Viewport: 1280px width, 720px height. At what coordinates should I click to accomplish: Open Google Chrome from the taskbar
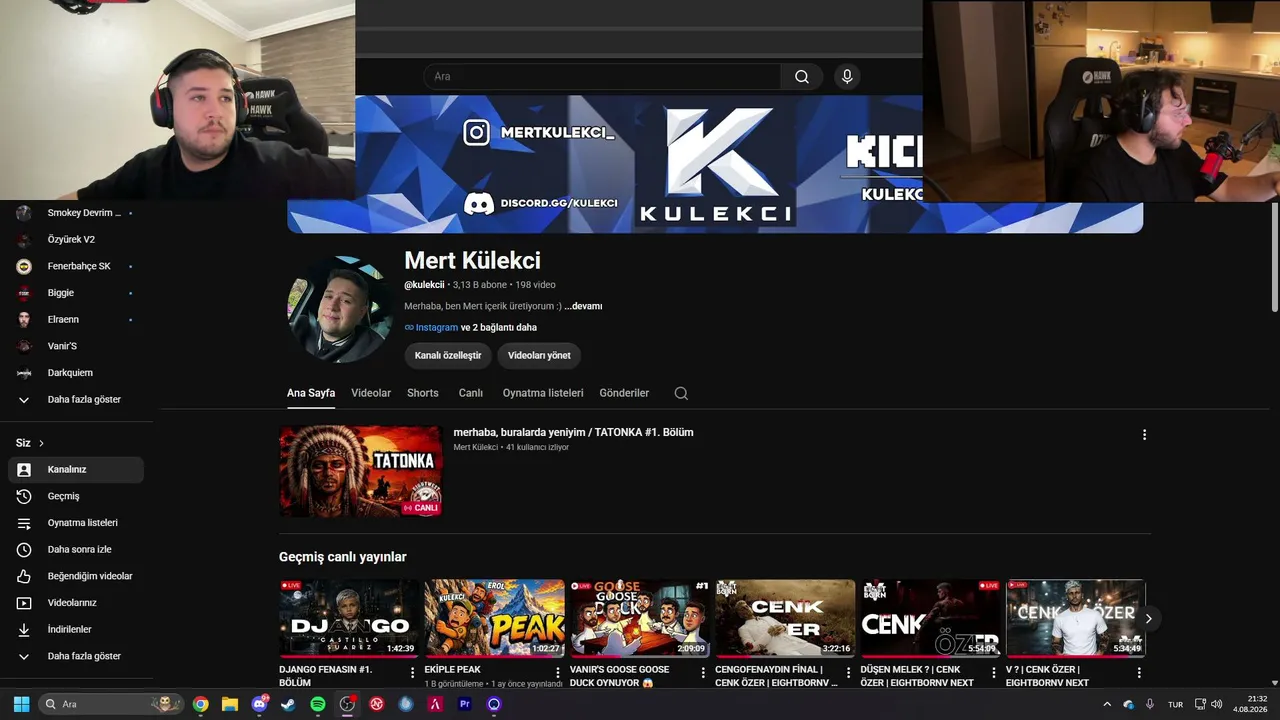point(201,704)
